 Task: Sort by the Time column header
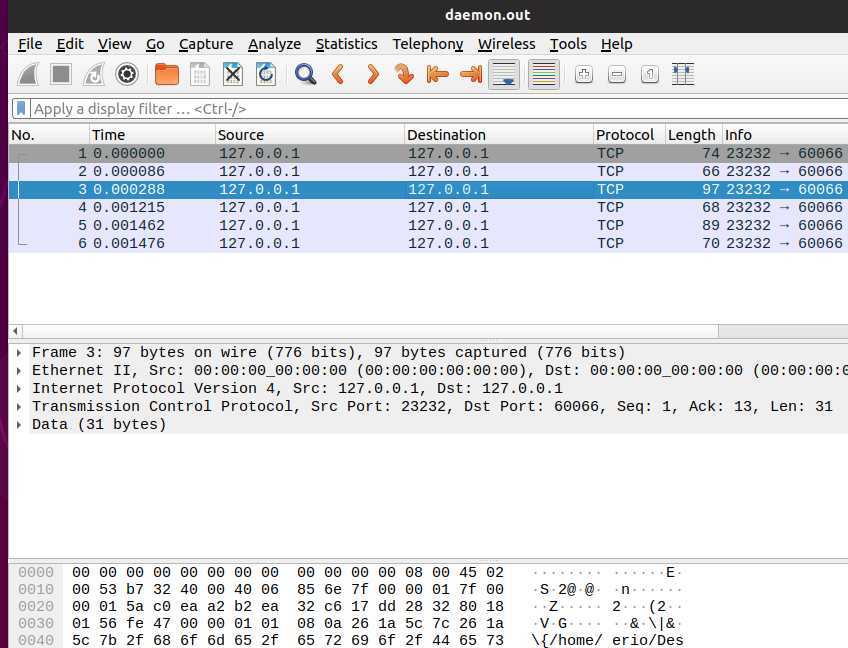(x=152, y=135)
